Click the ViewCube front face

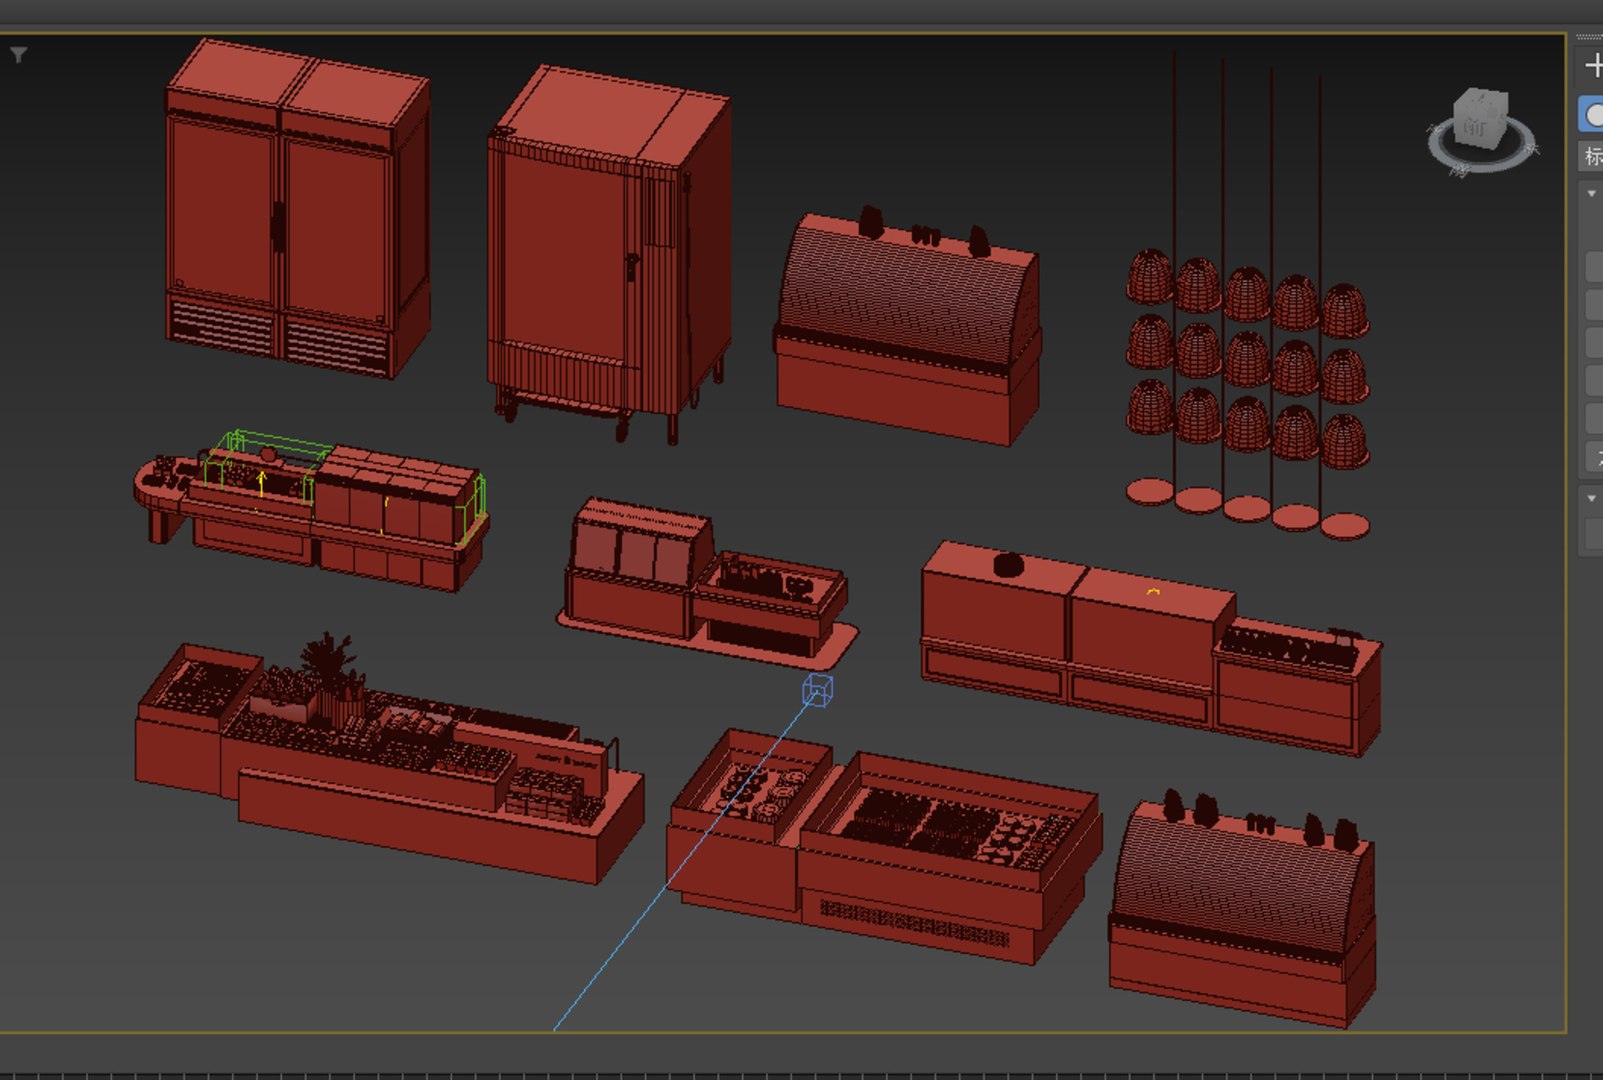(1476, 126)
